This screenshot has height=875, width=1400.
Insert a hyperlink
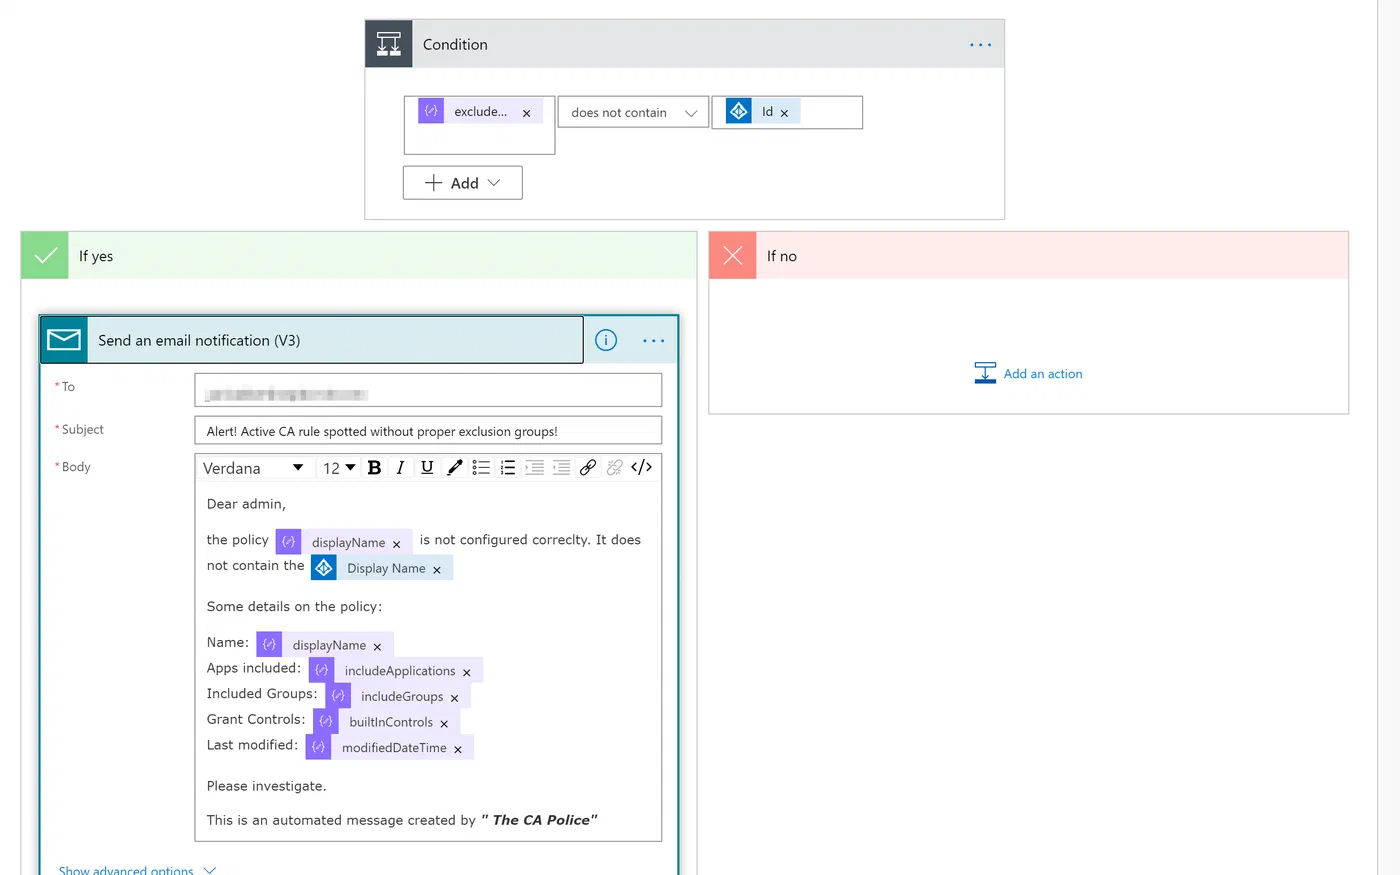click(588, 467)
